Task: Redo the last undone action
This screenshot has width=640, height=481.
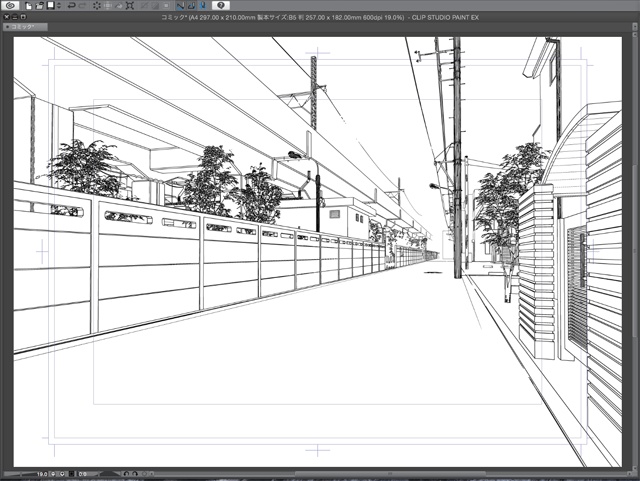Action: pyautogui.click(x=83, y=5)
